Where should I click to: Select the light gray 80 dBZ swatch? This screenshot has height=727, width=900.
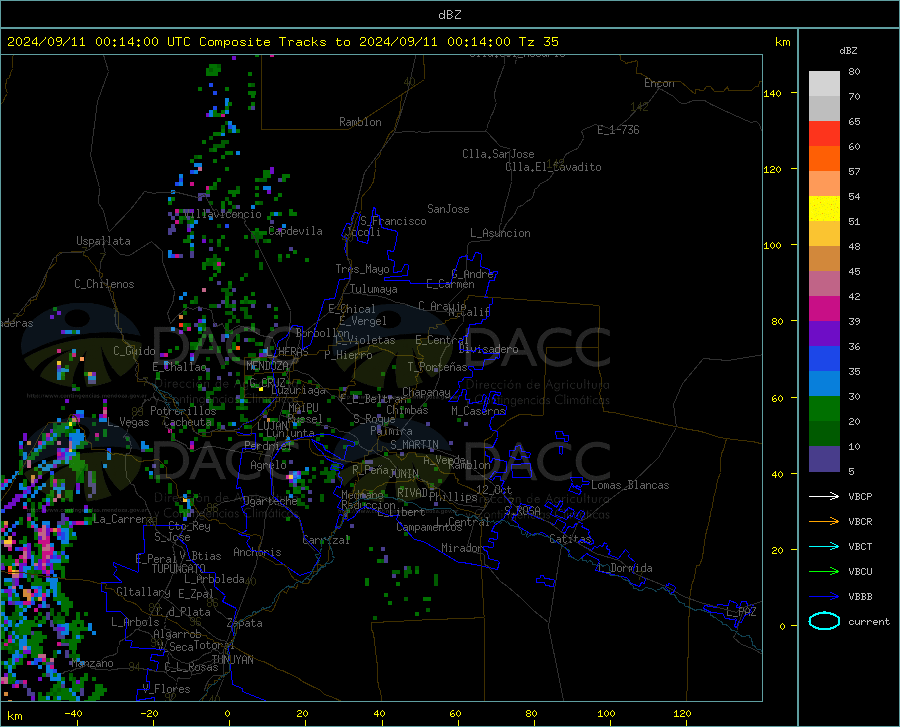pos(824,84)
